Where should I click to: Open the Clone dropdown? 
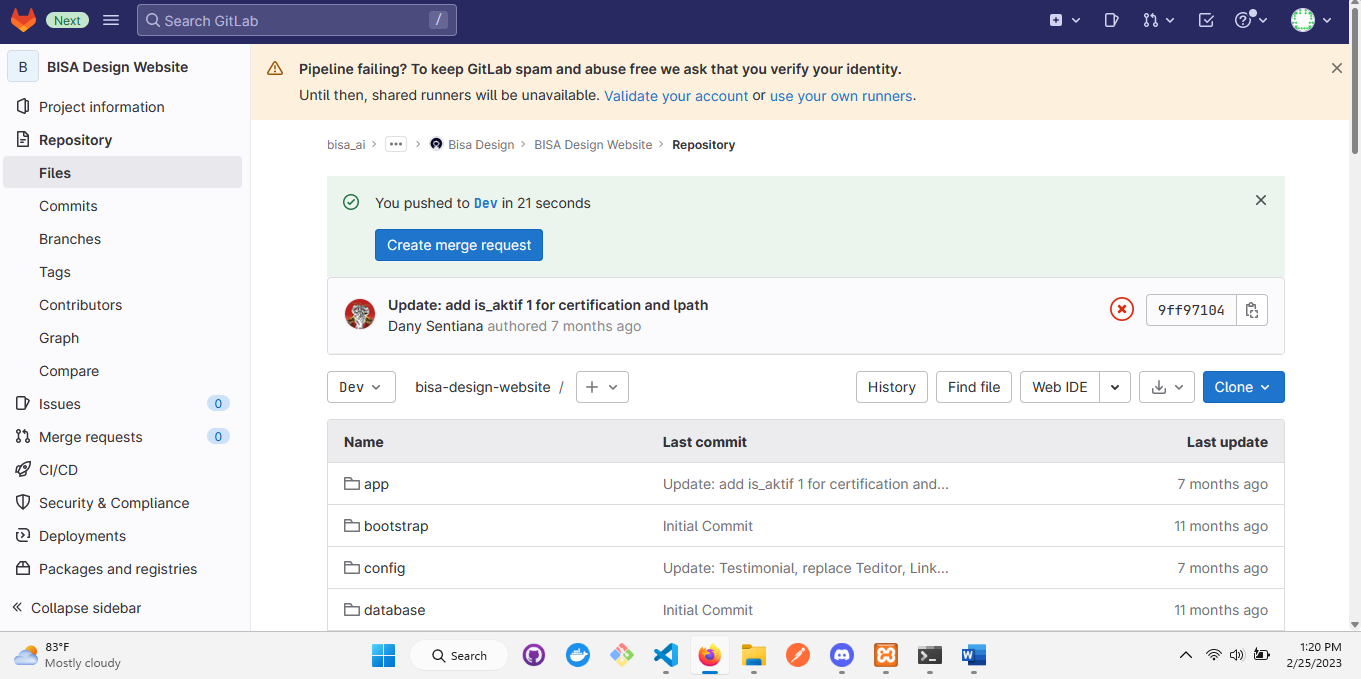tap(1243, 387)
